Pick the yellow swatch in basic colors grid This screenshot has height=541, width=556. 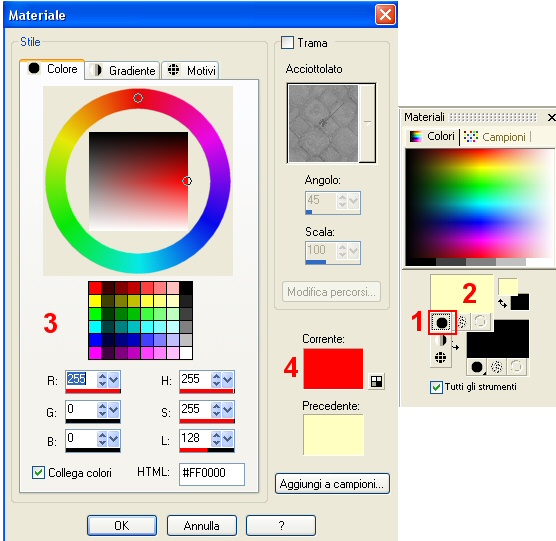(x=95, y=301)
